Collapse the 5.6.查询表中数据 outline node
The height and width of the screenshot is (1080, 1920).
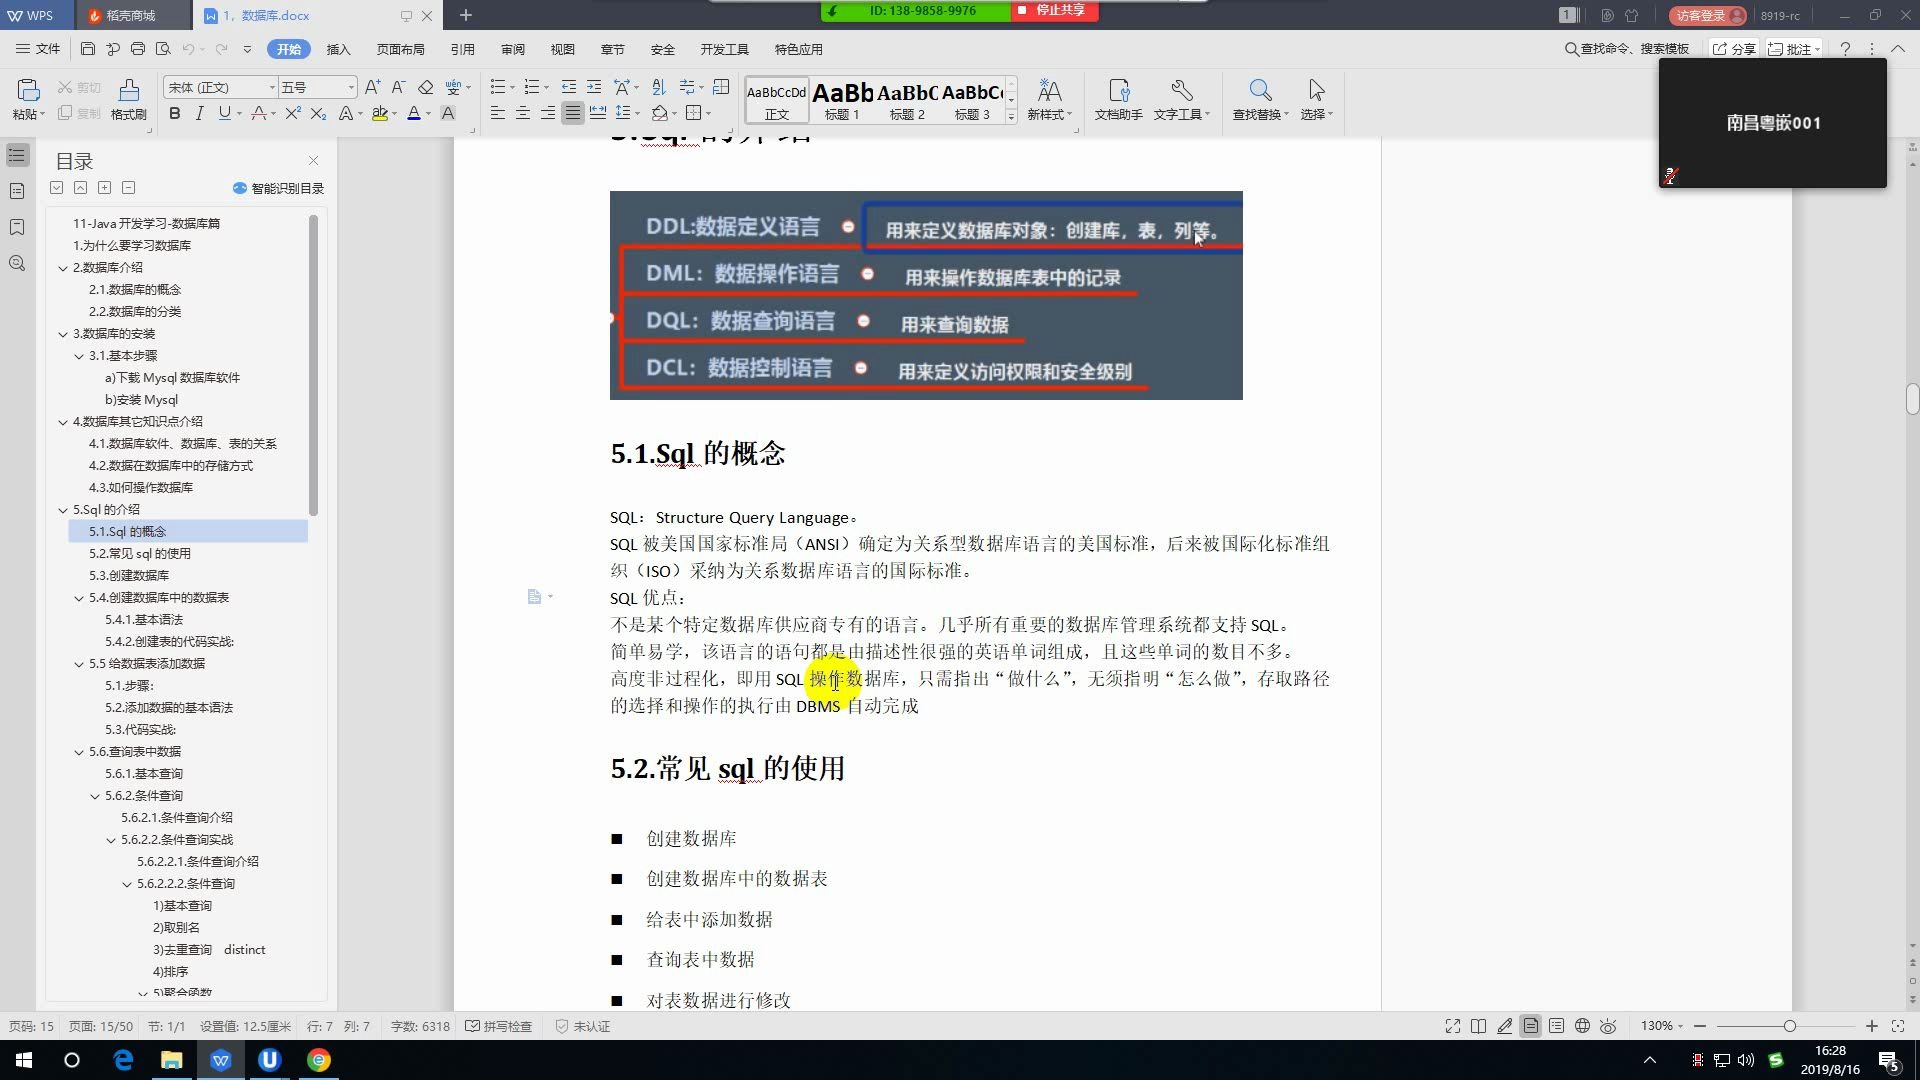79,751
